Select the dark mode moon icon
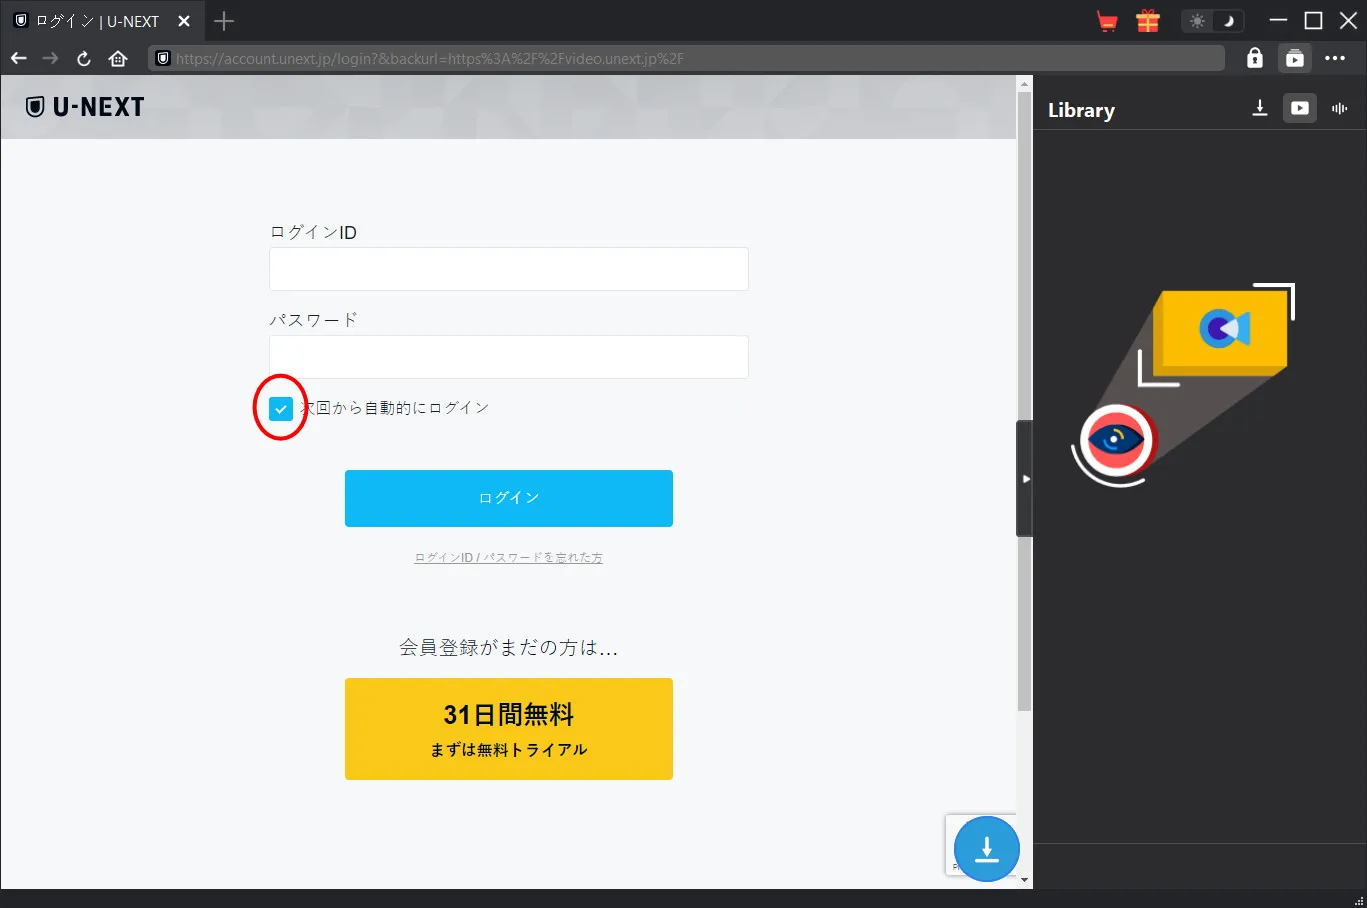 (x=1229, y=21)
